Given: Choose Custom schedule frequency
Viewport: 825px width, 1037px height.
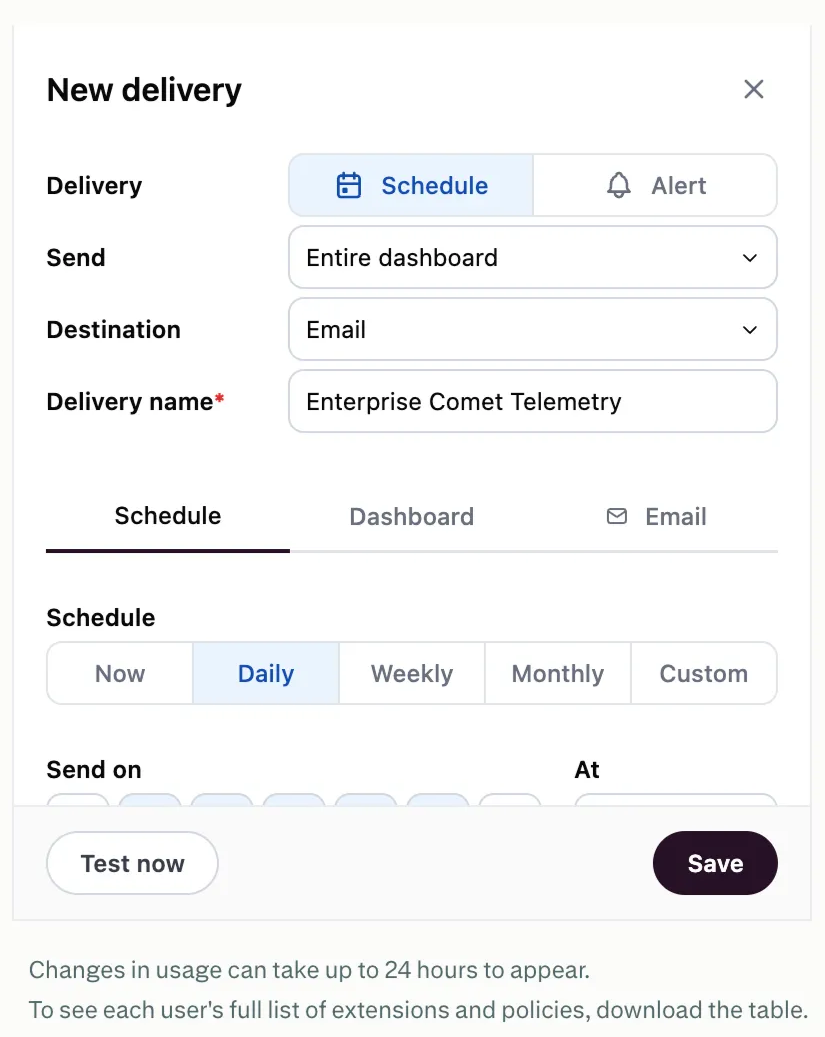Looking at the screenshot, I should pos(704,673).
